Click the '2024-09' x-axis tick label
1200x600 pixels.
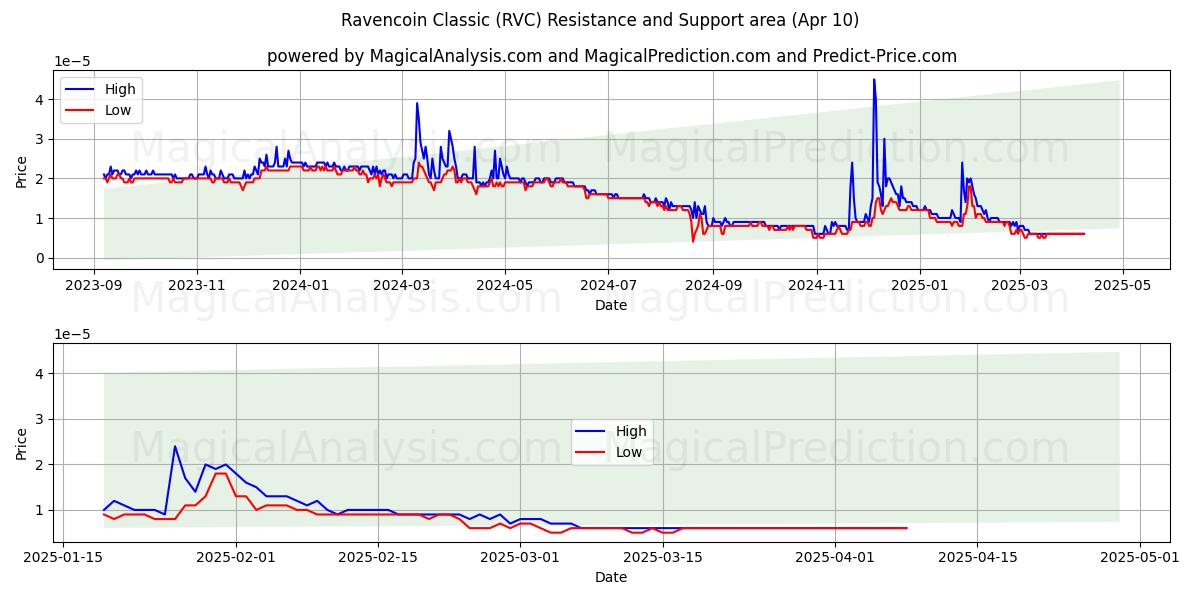[x=713, y=285]
